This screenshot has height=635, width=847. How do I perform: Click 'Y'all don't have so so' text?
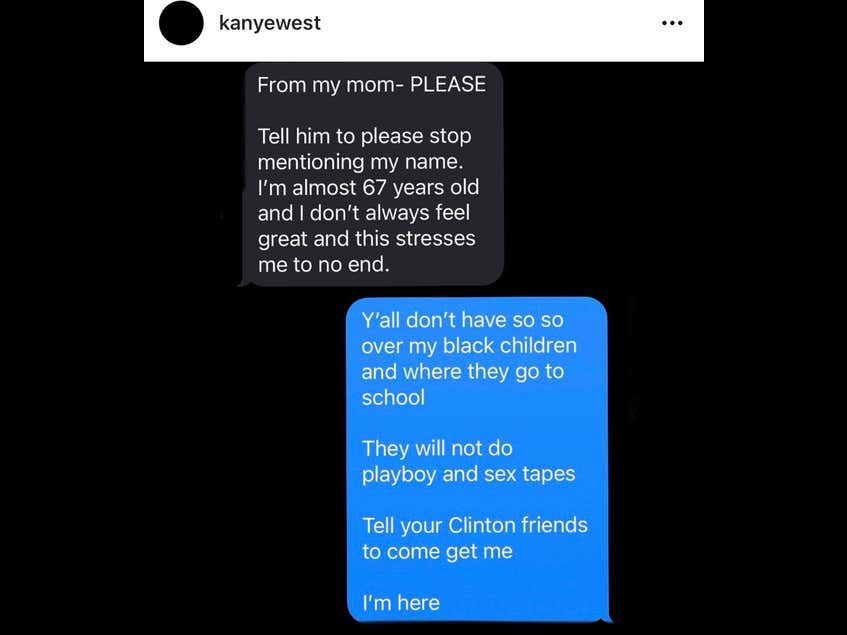(x=462, y=320)
